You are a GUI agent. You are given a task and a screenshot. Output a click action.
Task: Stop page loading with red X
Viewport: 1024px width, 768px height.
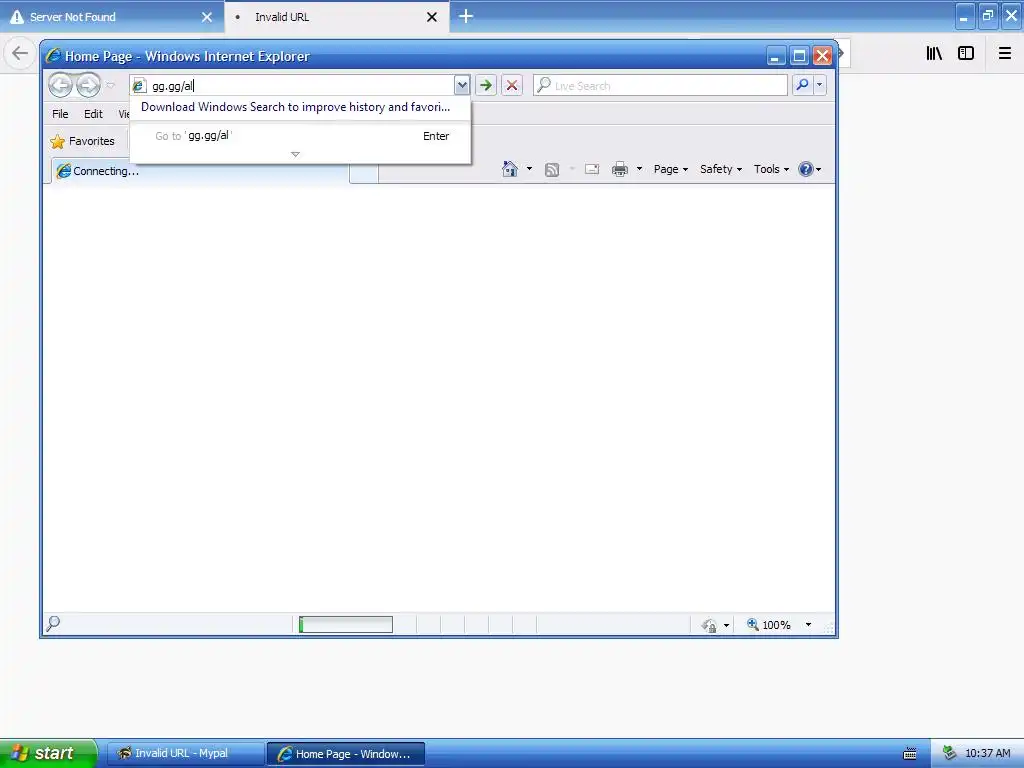[x=512, y=86]
